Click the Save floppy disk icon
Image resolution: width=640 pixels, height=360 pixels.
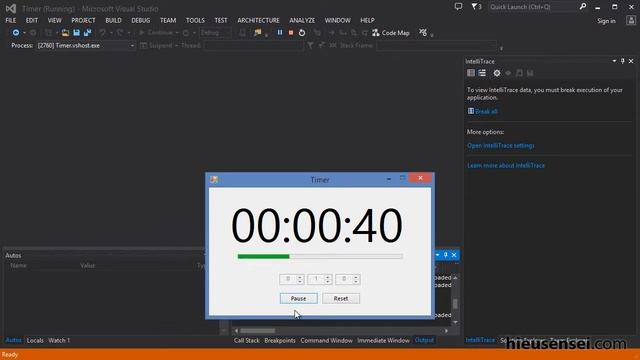pos(76,33)
